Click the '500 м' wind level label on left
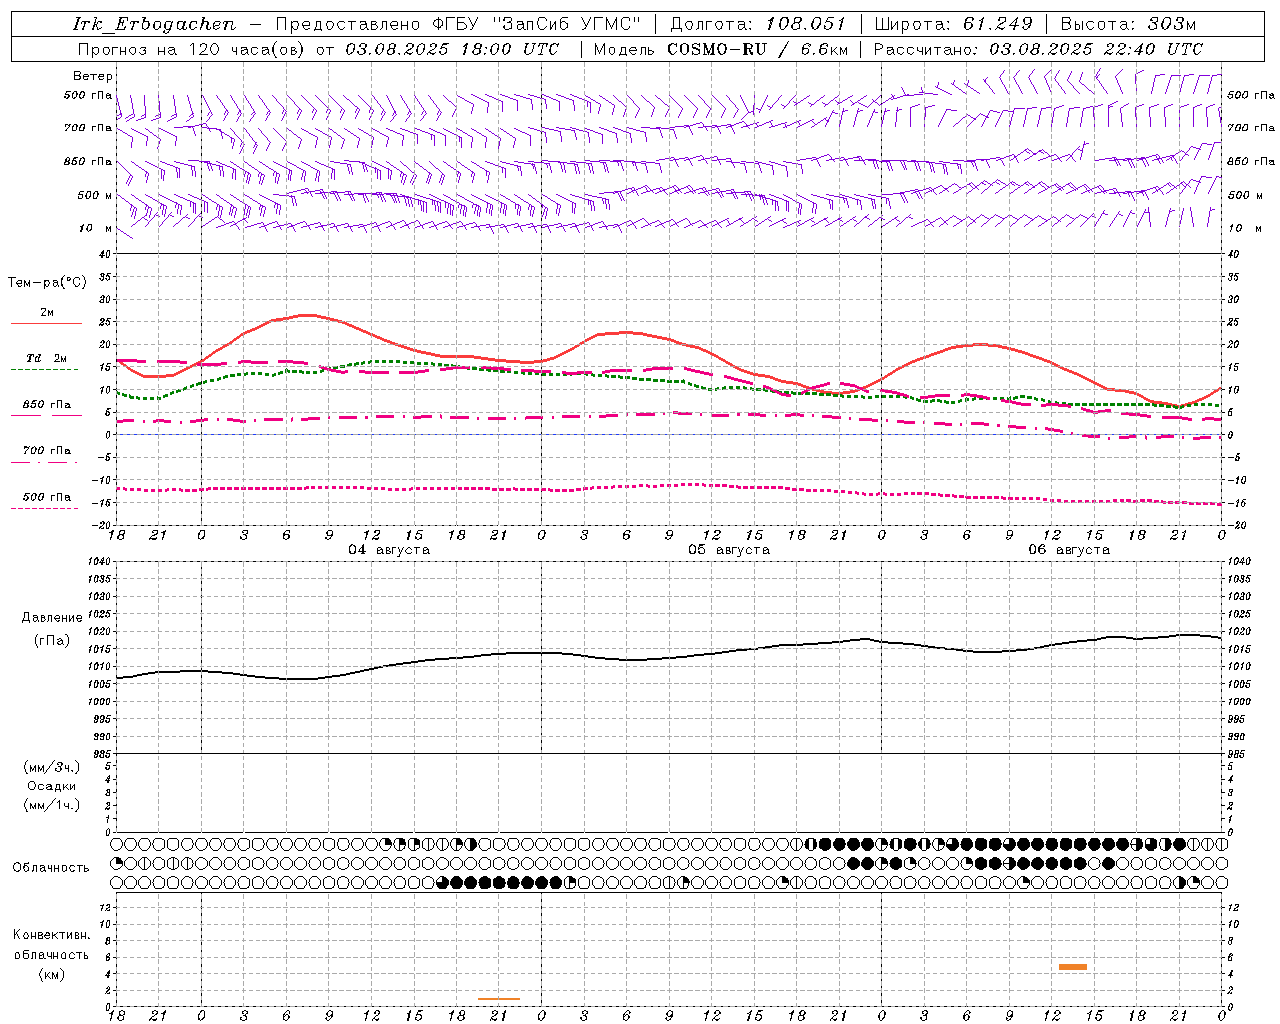The width and height of the screenshot is (1280, 1024). coord(96,195)
